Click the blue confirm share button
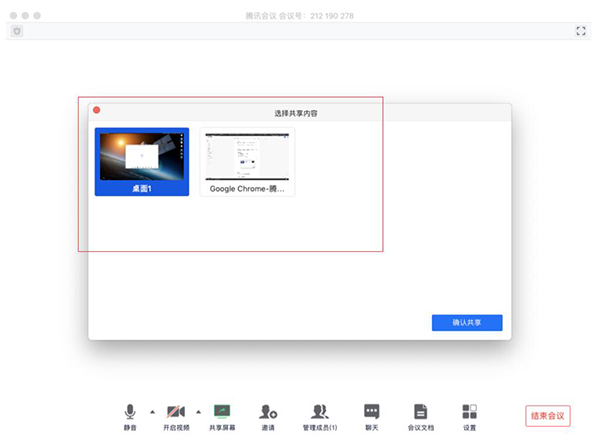594x446 pixels. [467, 322]
